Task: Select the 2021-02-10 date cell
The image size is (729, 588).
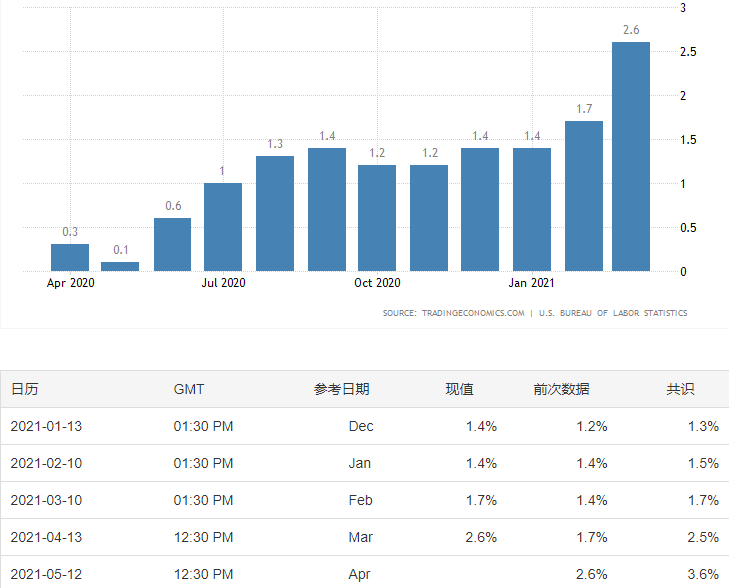Action: click(46, 463)
